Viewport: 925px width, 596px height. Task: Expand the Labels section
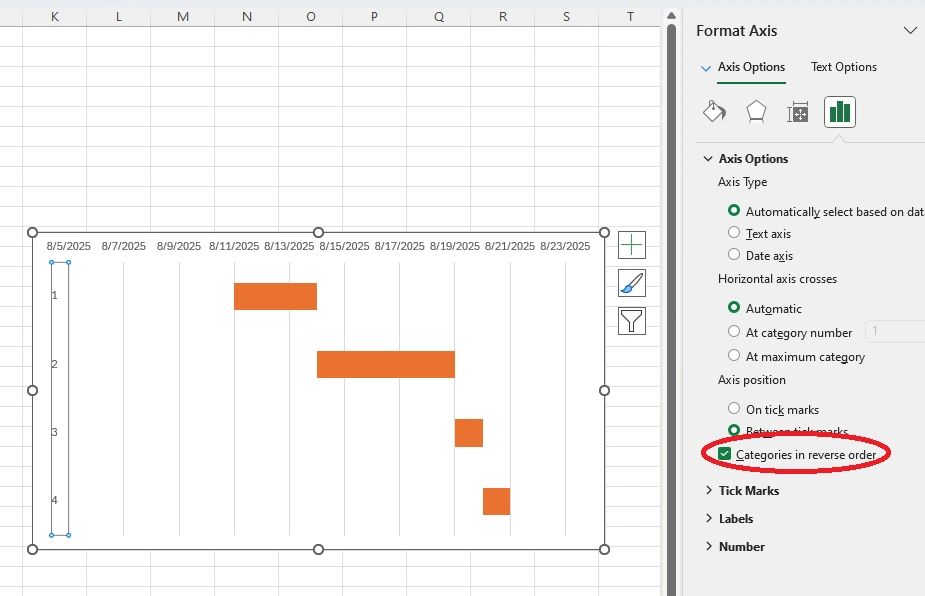(x=735, y=519)
